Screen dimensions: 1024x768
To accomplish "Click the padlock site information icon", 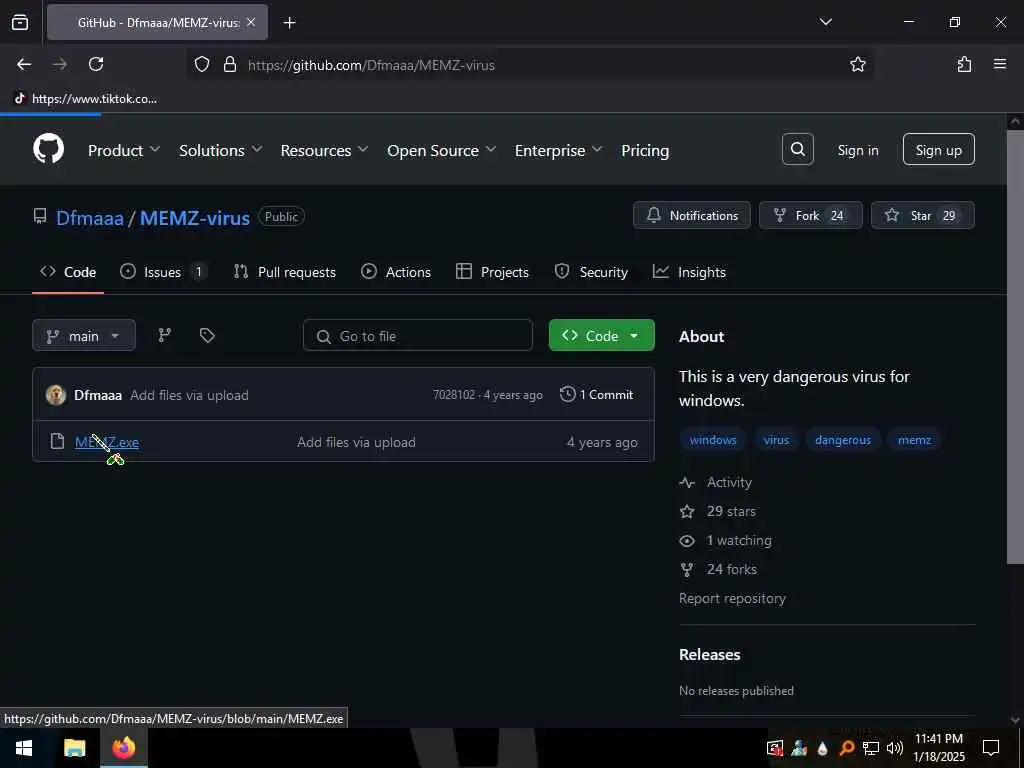I will pos(230,65).
